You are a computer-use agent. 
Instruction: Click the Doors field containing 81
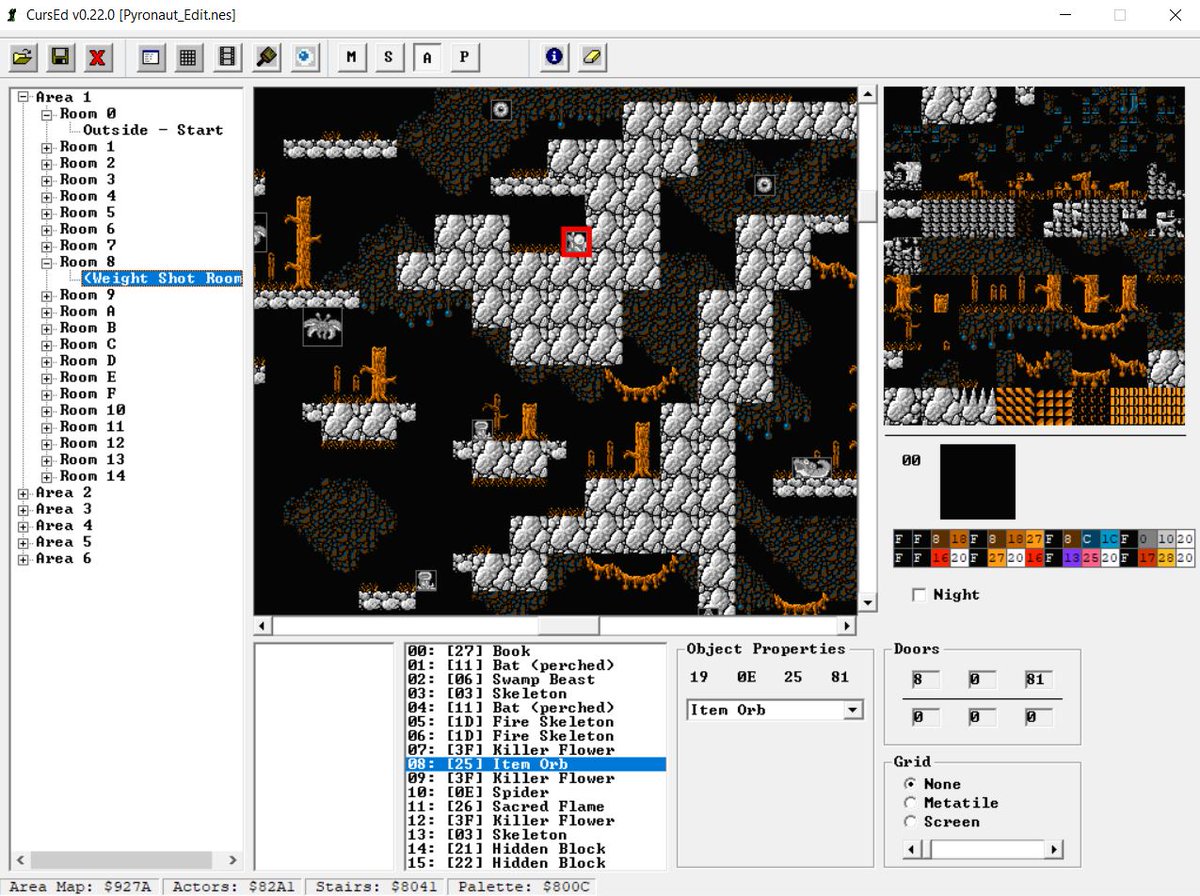click(x=1037, y=680)
